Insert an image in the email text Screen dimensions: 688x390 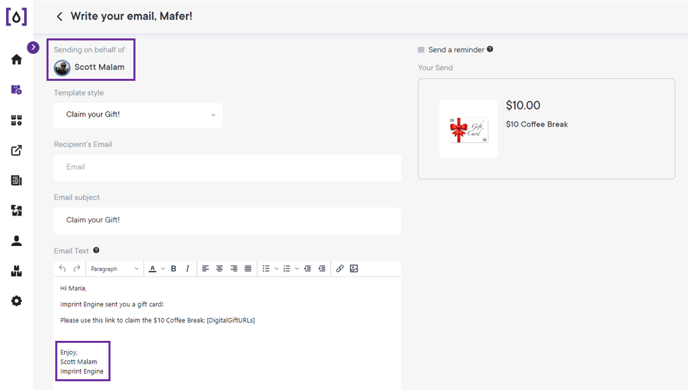pyautogui.click(x=354, y=268)
